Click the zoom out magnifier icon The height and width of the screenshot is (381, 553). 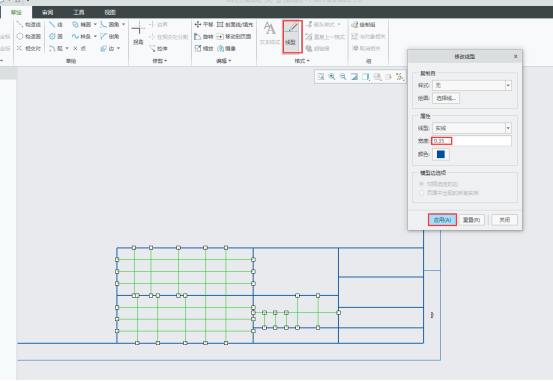[343, 77]
